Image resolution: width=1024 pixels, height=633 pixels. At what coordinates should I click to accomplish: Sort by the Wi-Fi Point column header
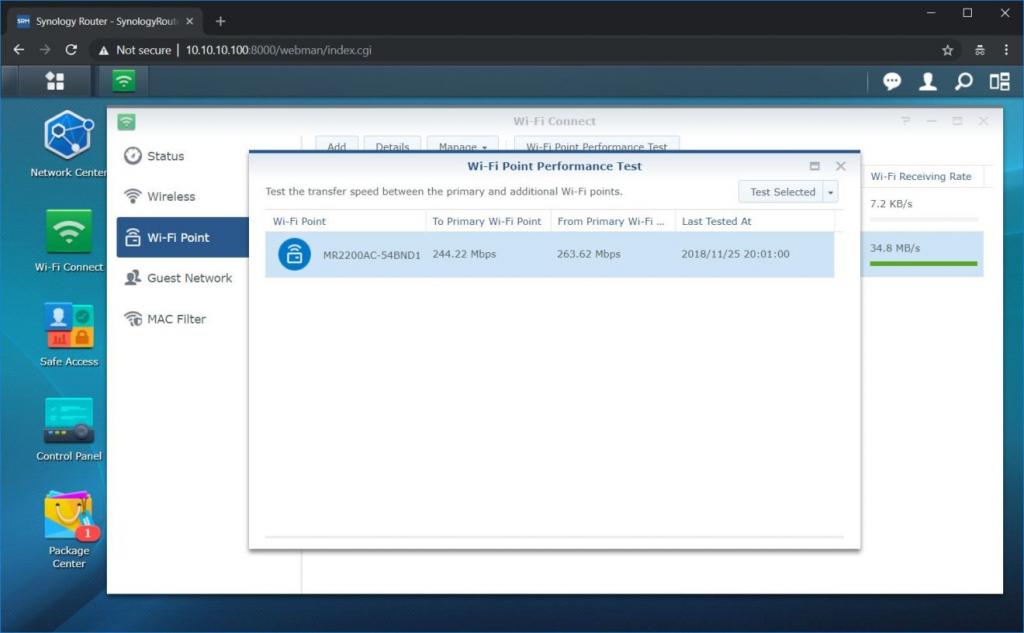[x=345, y=221]
